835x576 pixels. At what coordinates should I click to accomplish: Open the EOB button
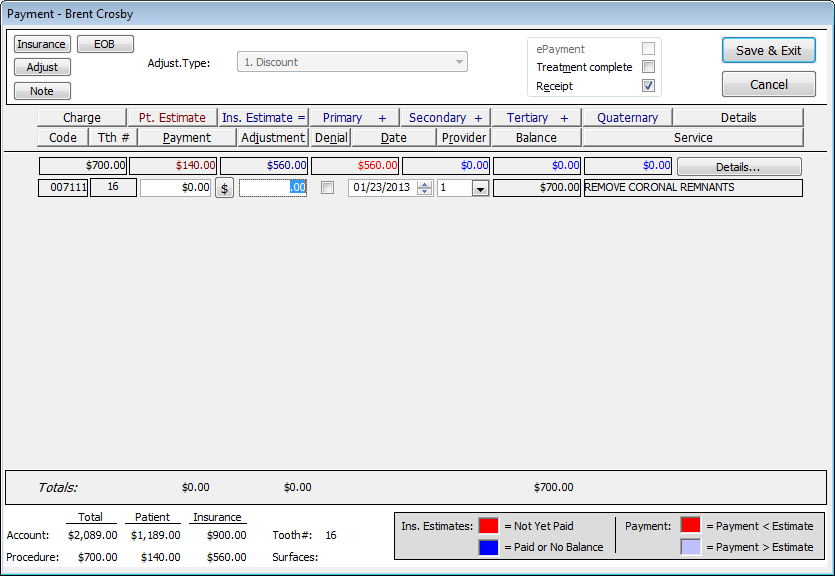click(105, 44)
